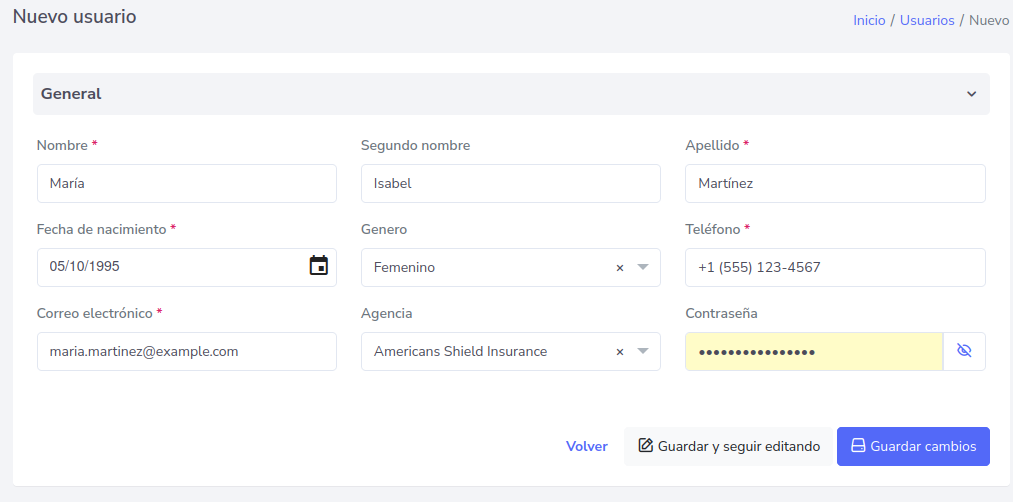Focus the Nombre input field
This screenshot has height=502, width=1013.
186,184
